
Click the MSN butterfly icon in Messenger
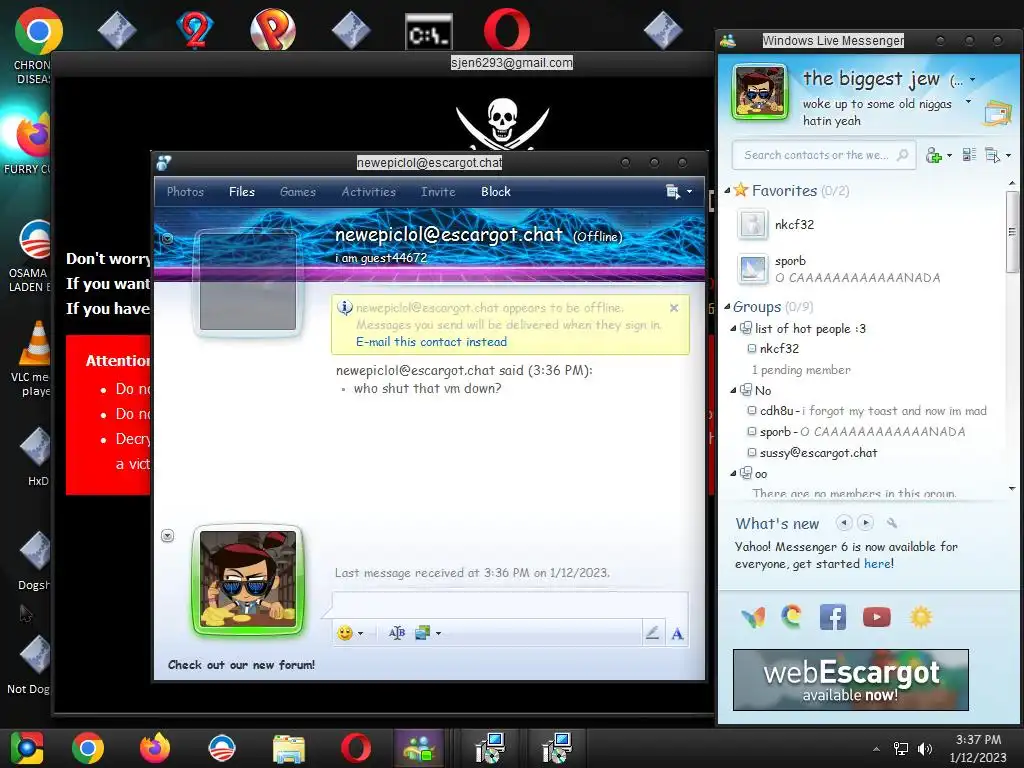(x=753, y=616)
